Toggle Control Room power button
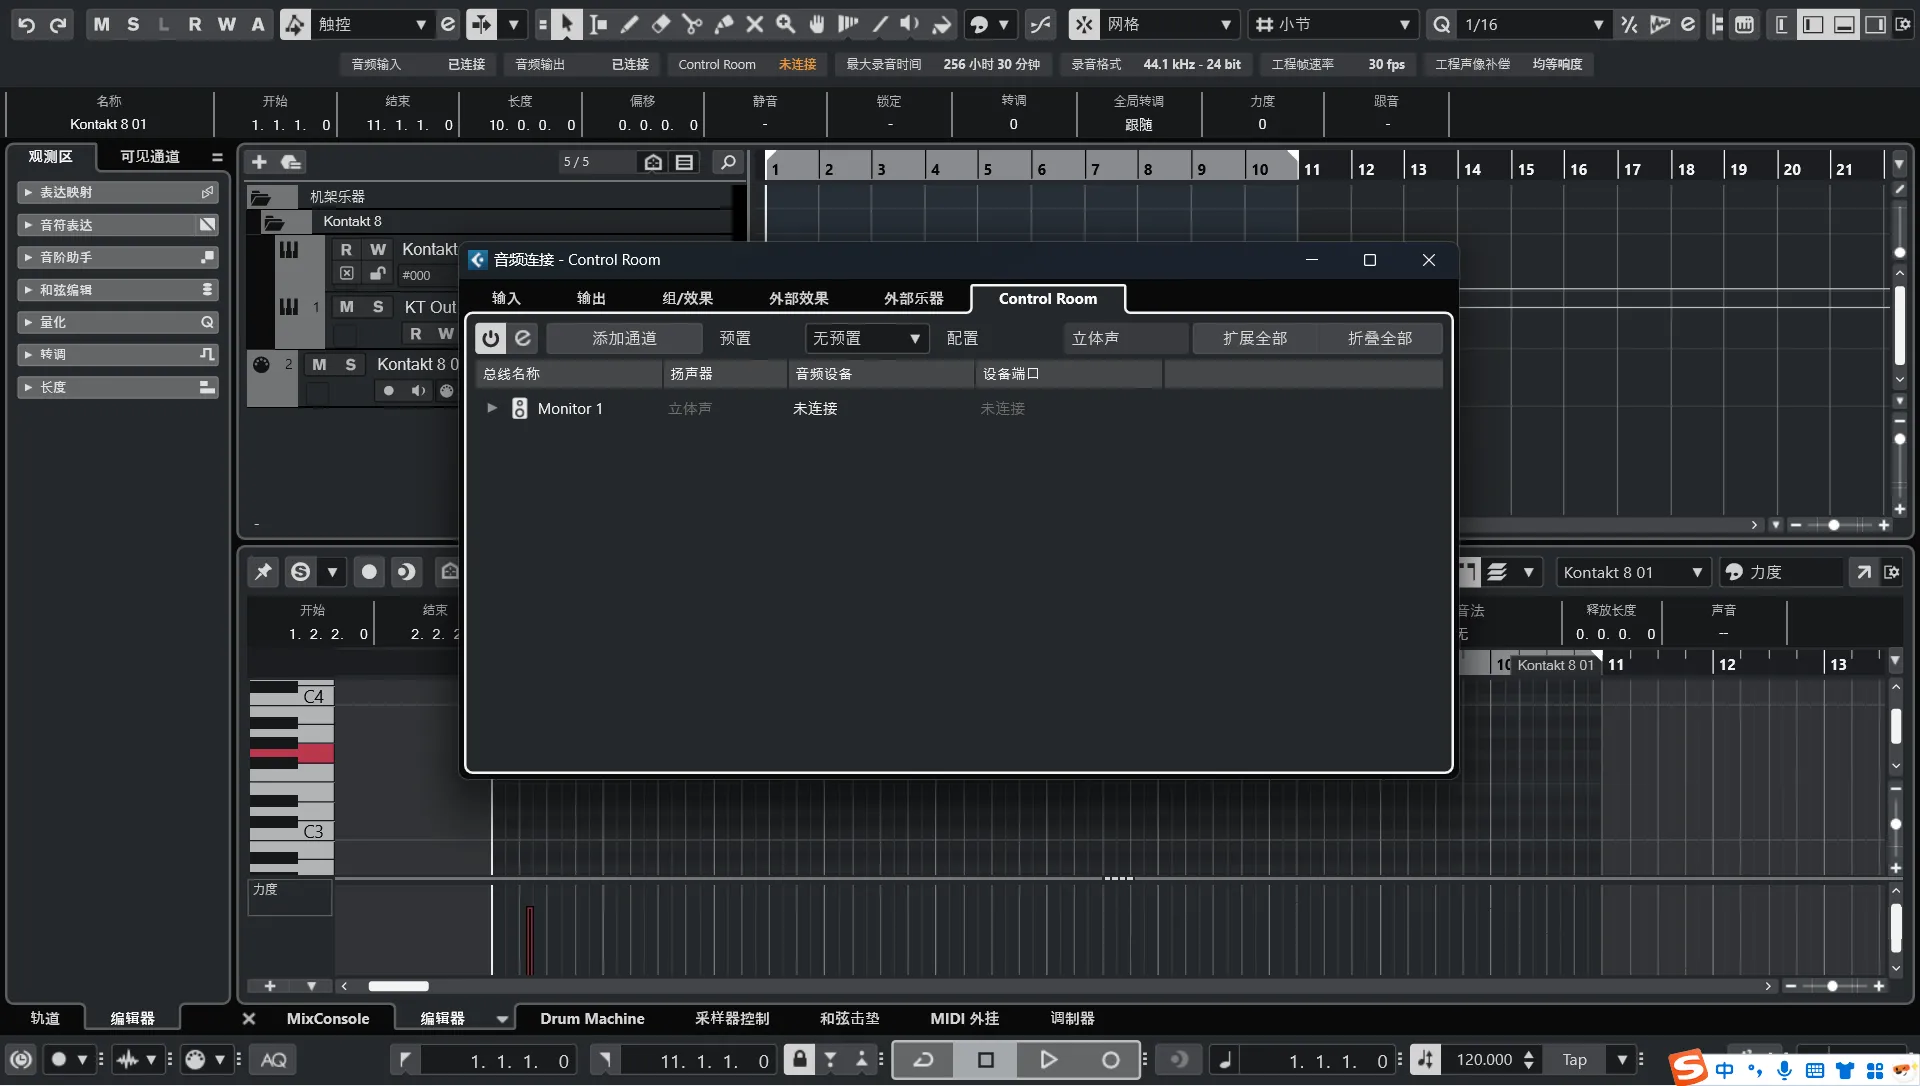This screenshot has width=1920, height=1086. pyautogui.click(x=490, y=338)
